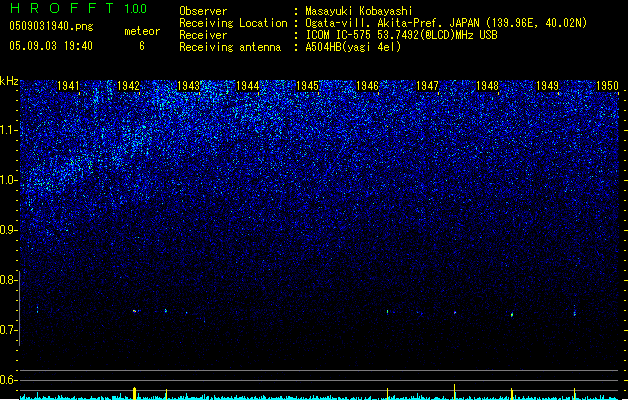
Task: Click the ICOM IC-575 receiver text
Action: point(401,35)
